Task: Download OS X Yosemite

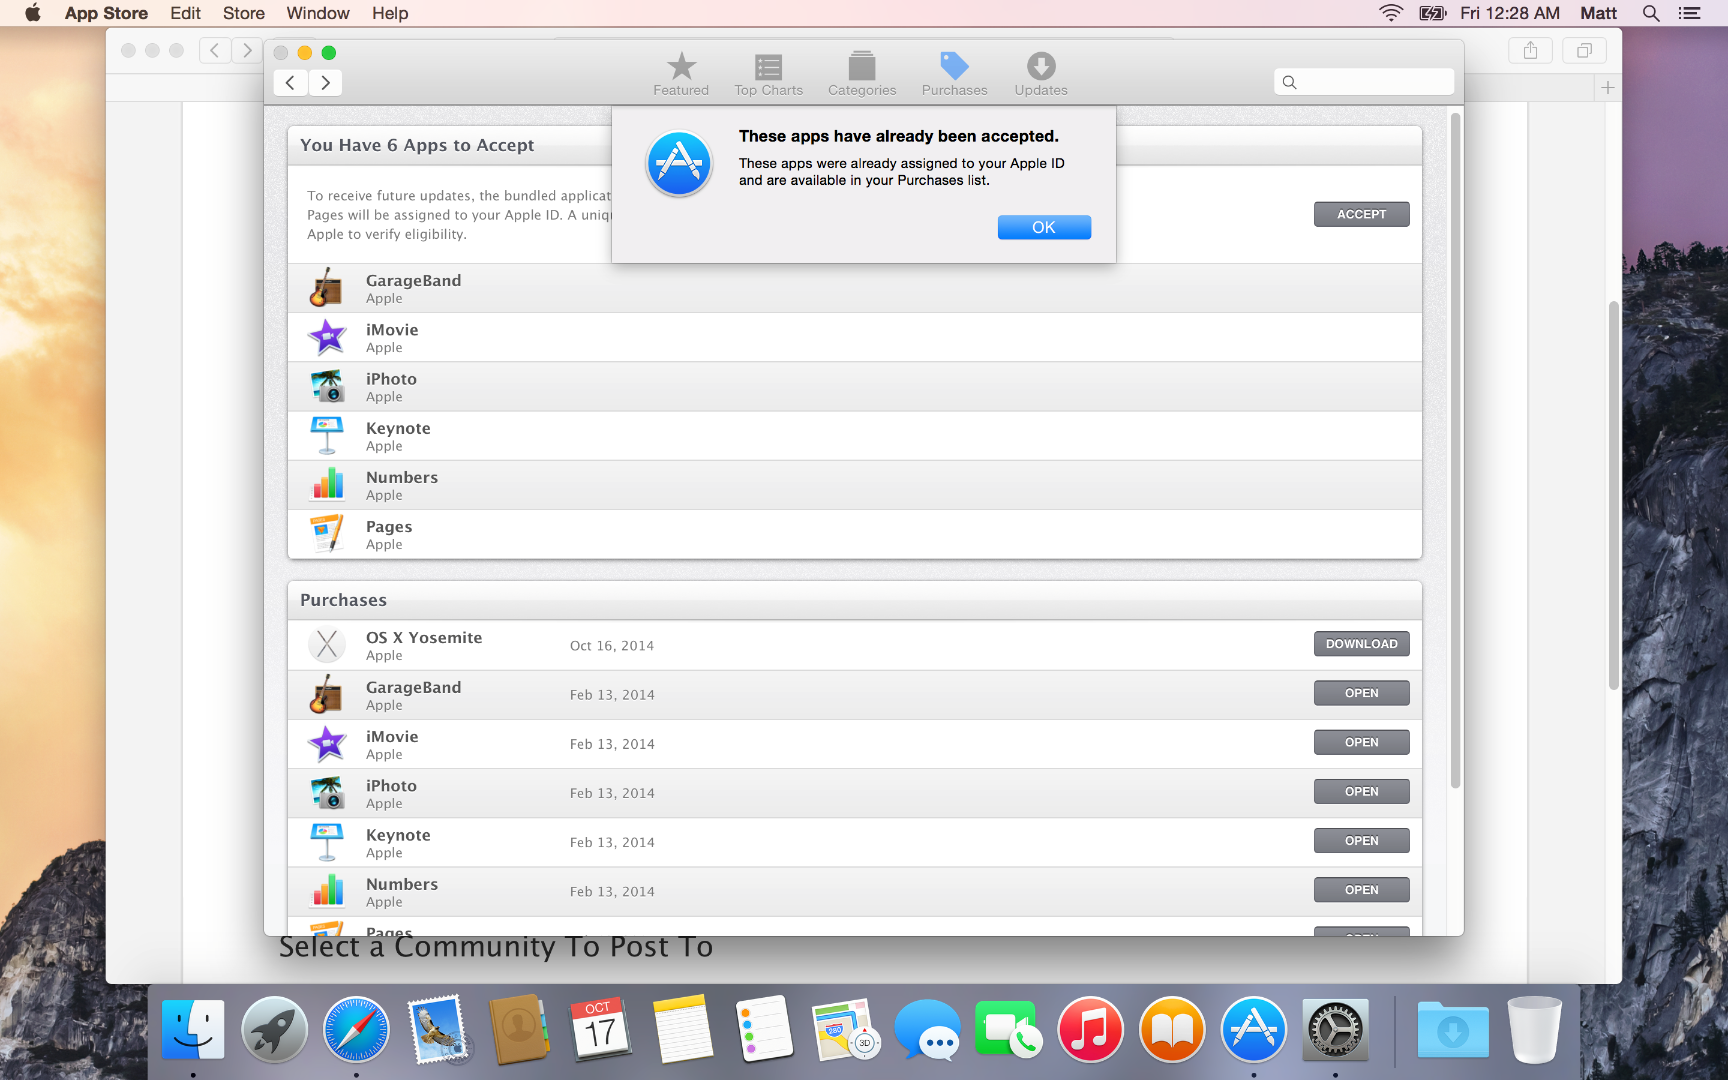Action: (1361, 644)
